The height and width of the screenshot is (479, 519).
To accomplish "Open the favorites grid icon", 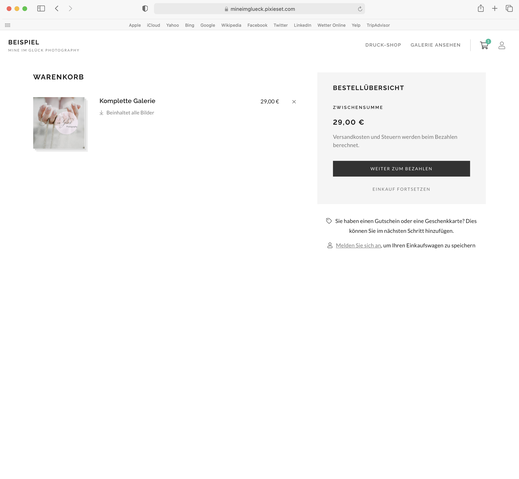I will 8,25.
